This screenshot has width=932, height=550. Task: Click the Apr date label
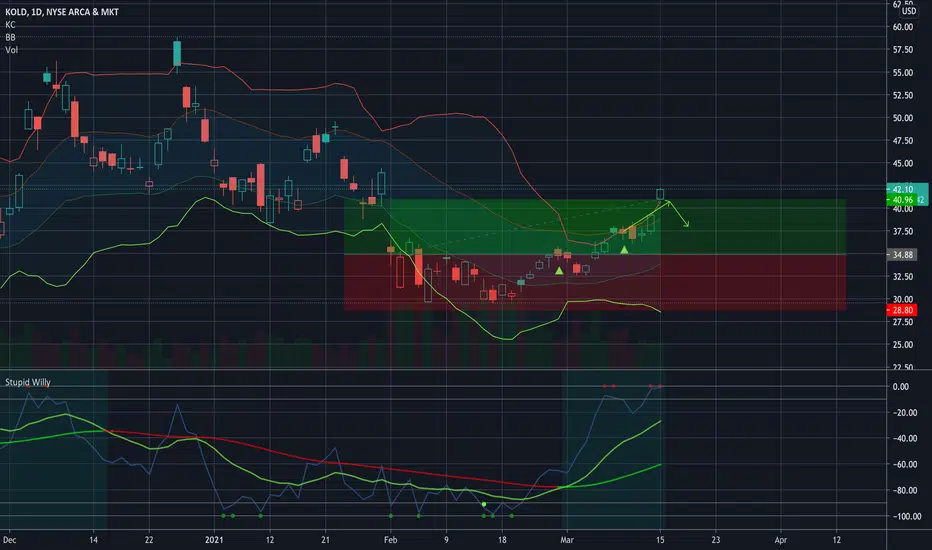pyautogui.click(x=780, y=540)
